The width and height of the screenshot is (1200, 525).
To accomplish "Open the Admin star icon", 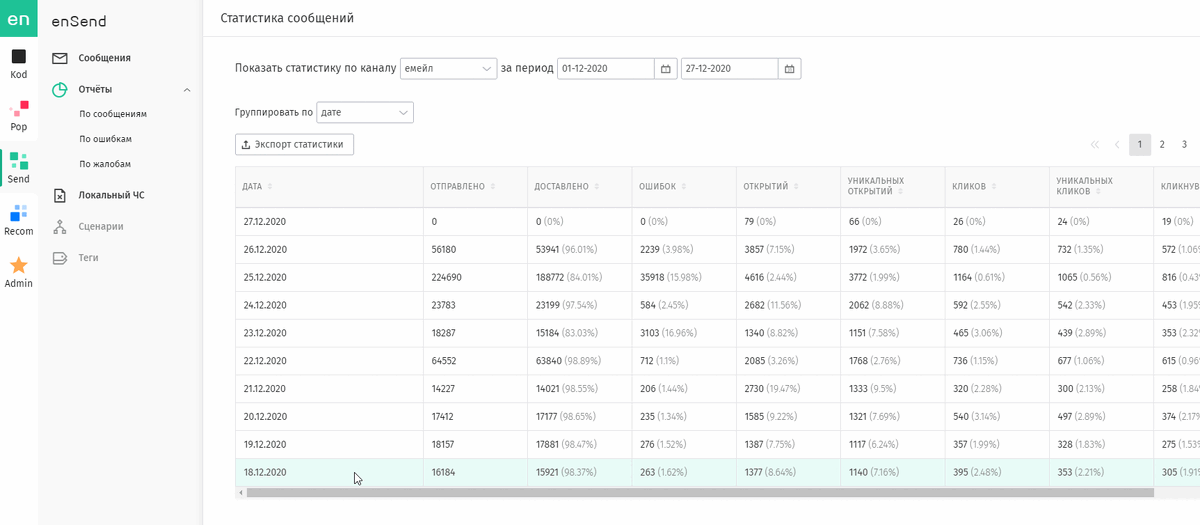I will (x=19, y=265).
